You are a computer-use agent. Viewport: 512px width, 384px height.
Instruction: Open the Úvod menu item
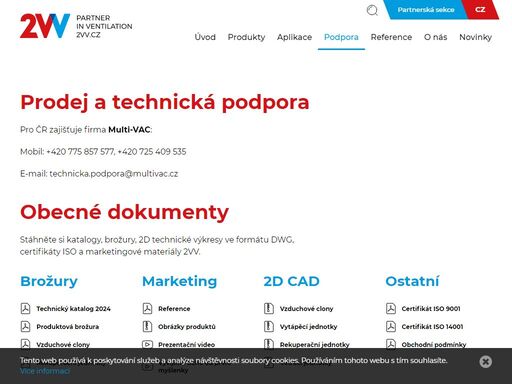click(x=205, y=37)
